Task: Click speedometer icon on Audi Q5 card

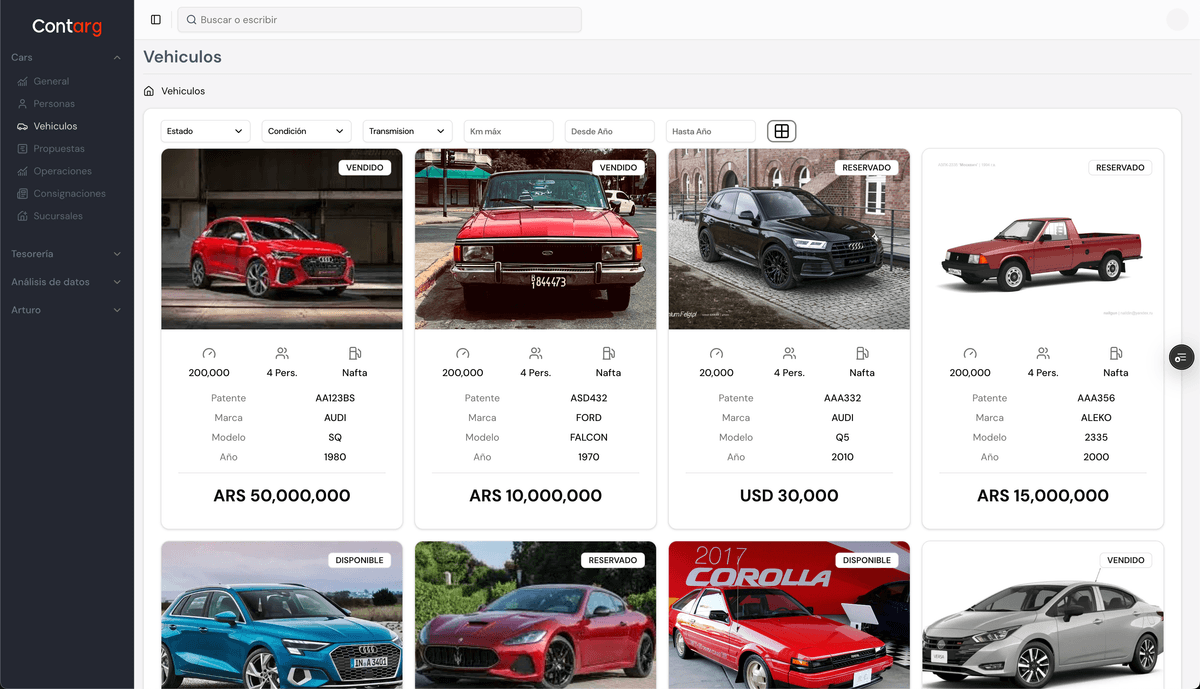Action: click(x=716, y=354)
